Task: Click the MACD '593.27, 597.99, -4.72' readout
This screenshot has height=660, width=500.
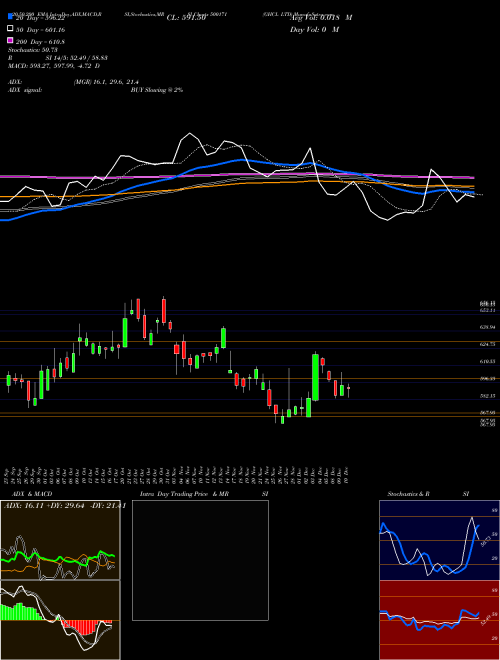Action: [x=61, y=66]
